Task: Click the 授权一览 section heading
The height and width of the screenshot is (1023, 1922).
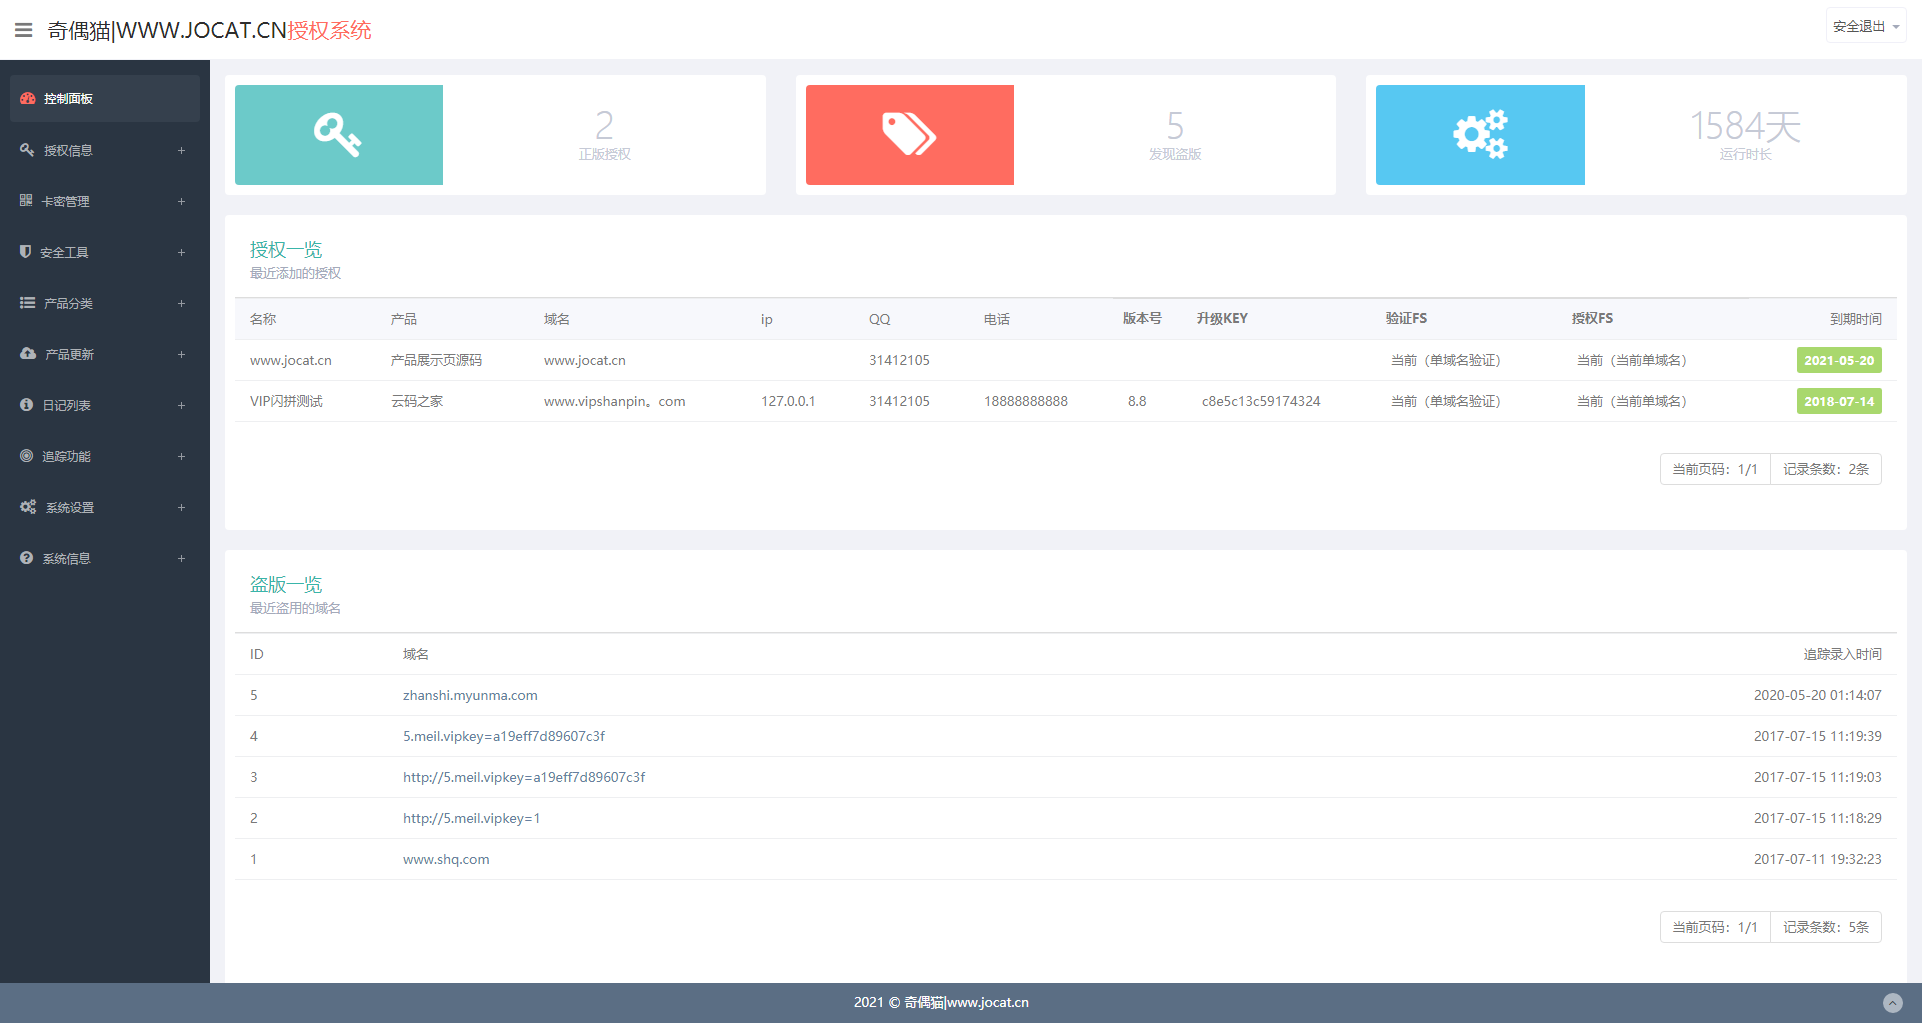Action: click(x=286, y=249)
